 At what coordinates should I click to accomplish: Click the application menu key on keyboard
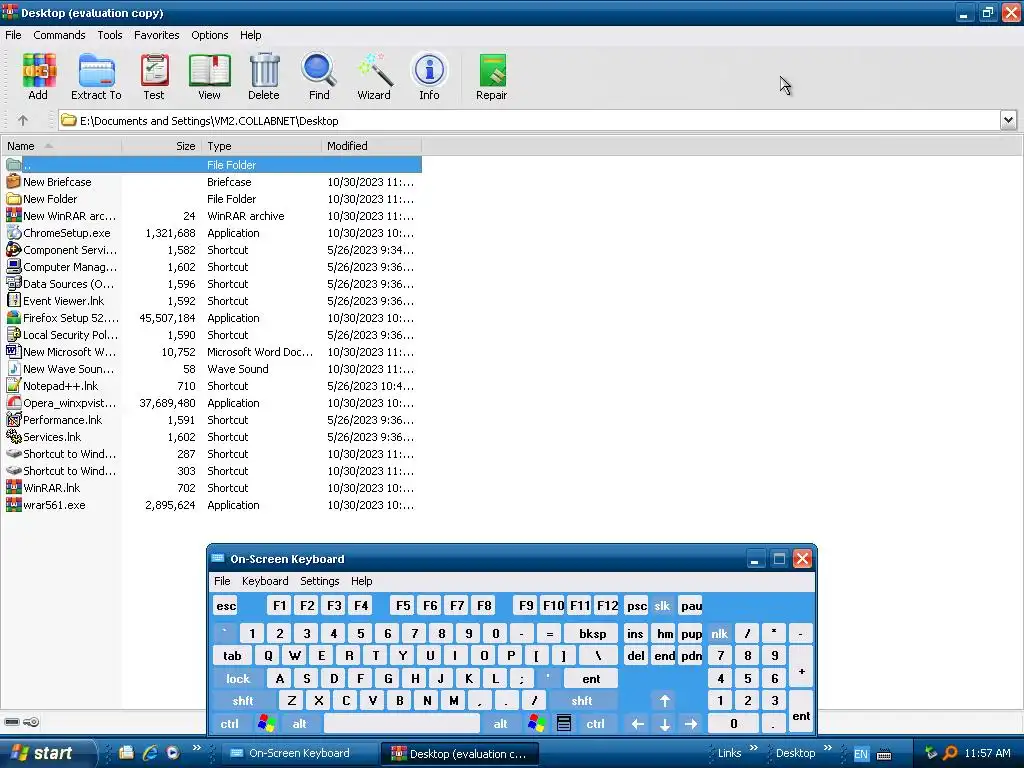coord(564,723)
